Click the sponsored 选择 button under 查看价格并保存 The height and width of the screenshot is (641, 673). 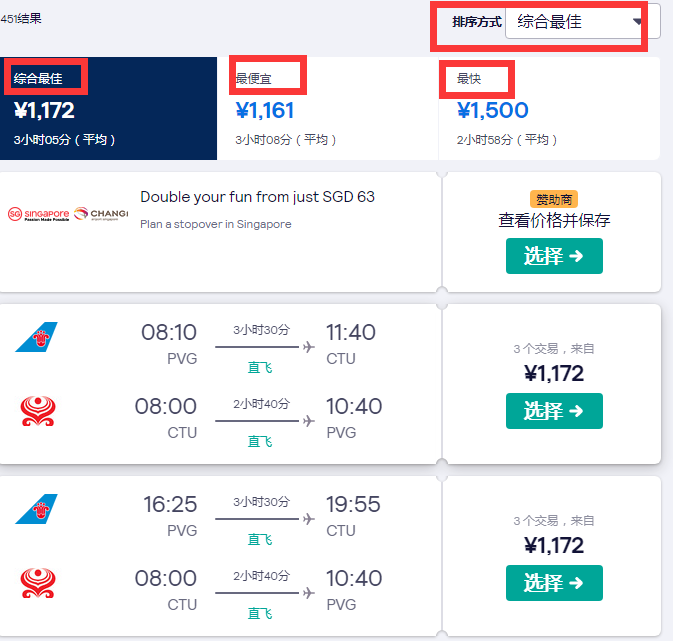tap(554, 256)
